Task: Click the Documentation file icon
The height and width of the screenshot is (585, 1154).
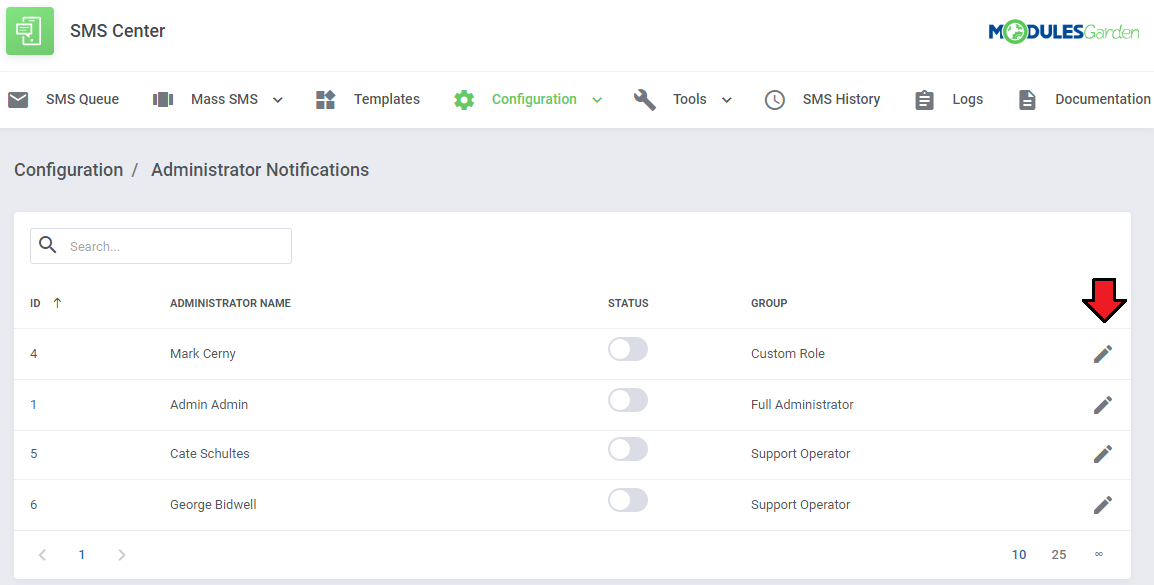Action: (x=1027, y=99)
